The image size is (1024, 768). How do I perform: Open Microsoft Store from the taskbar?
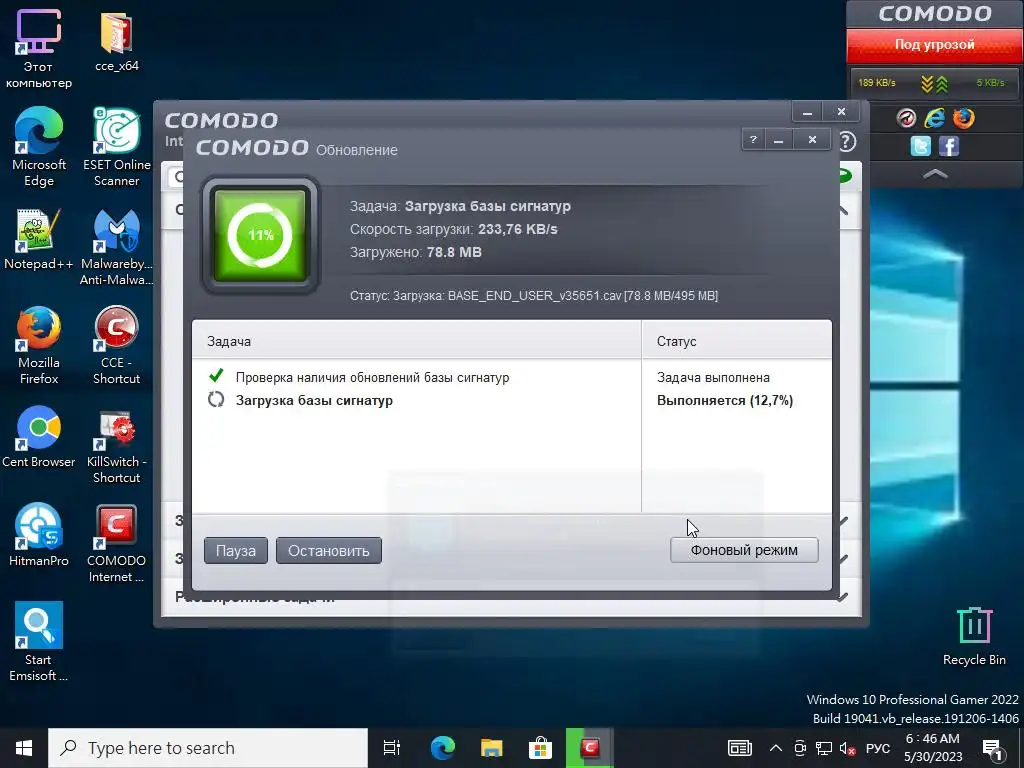pyautogui.click(x=540, y=748)
